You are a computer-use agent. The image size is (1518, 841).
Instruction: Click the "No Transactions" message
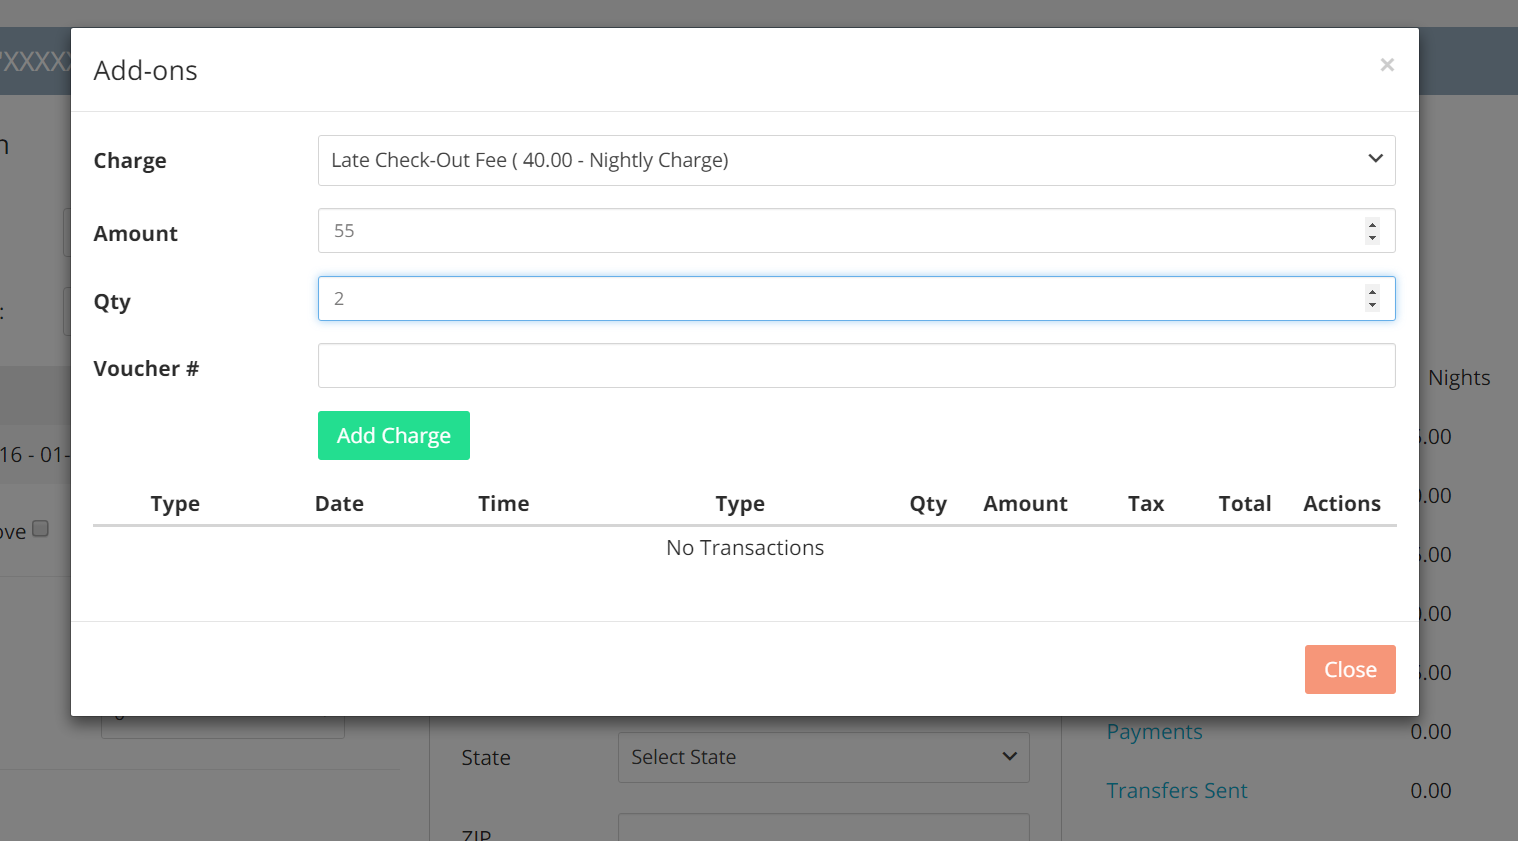point(745,548)
